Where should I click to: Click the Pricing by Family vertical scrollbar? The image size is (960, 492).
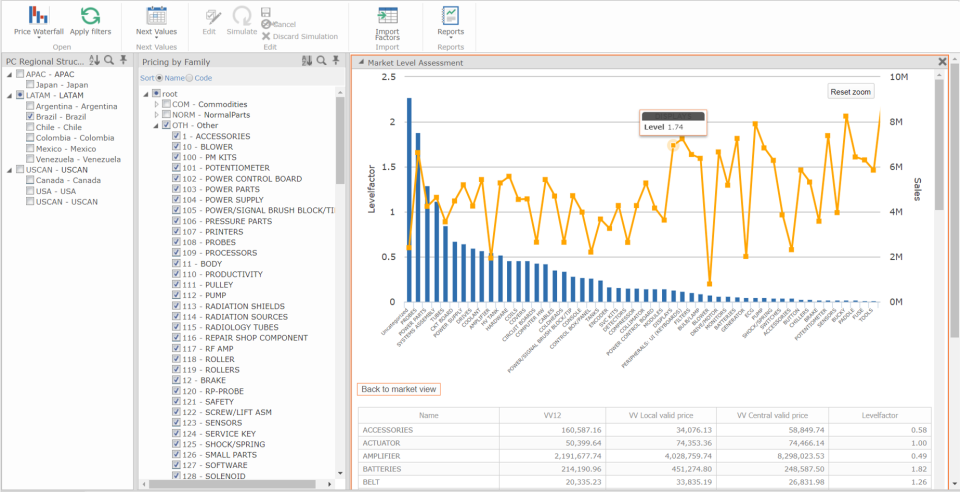340,141
